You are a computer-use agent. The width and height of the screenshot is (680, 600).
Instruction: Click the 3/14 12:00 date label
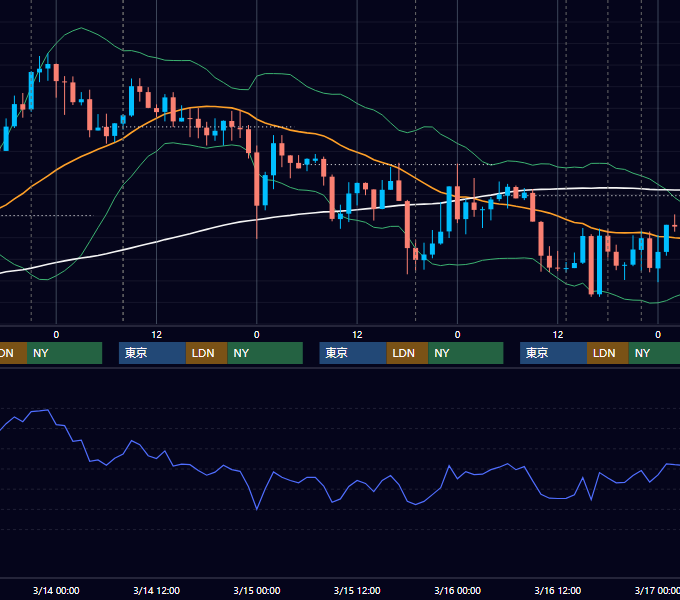(x=157, y=590)
